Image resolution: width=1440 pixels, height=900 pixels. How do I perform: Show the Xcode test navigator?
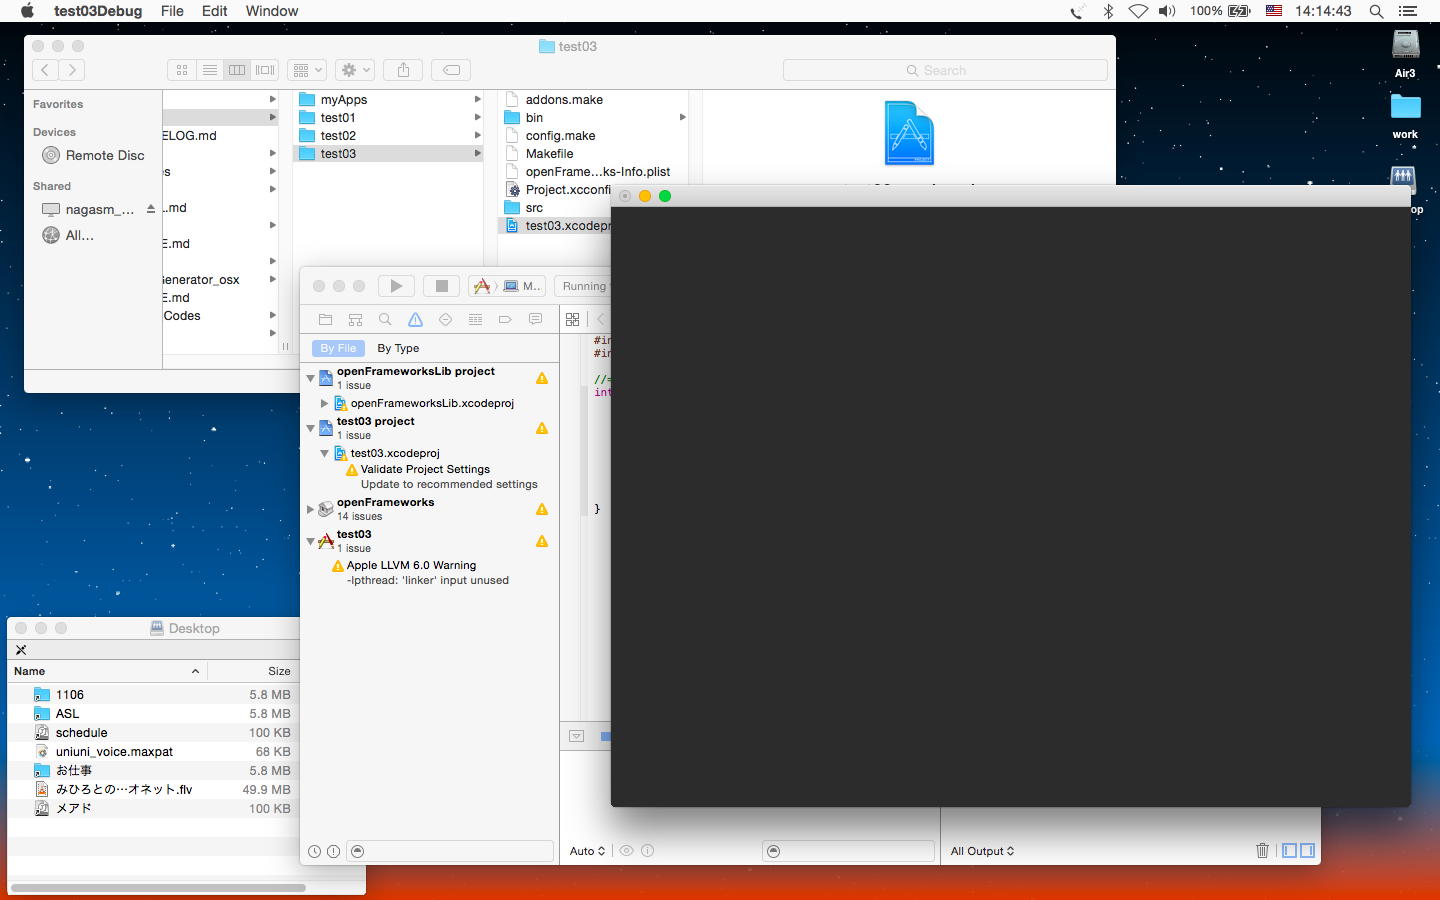445,319
